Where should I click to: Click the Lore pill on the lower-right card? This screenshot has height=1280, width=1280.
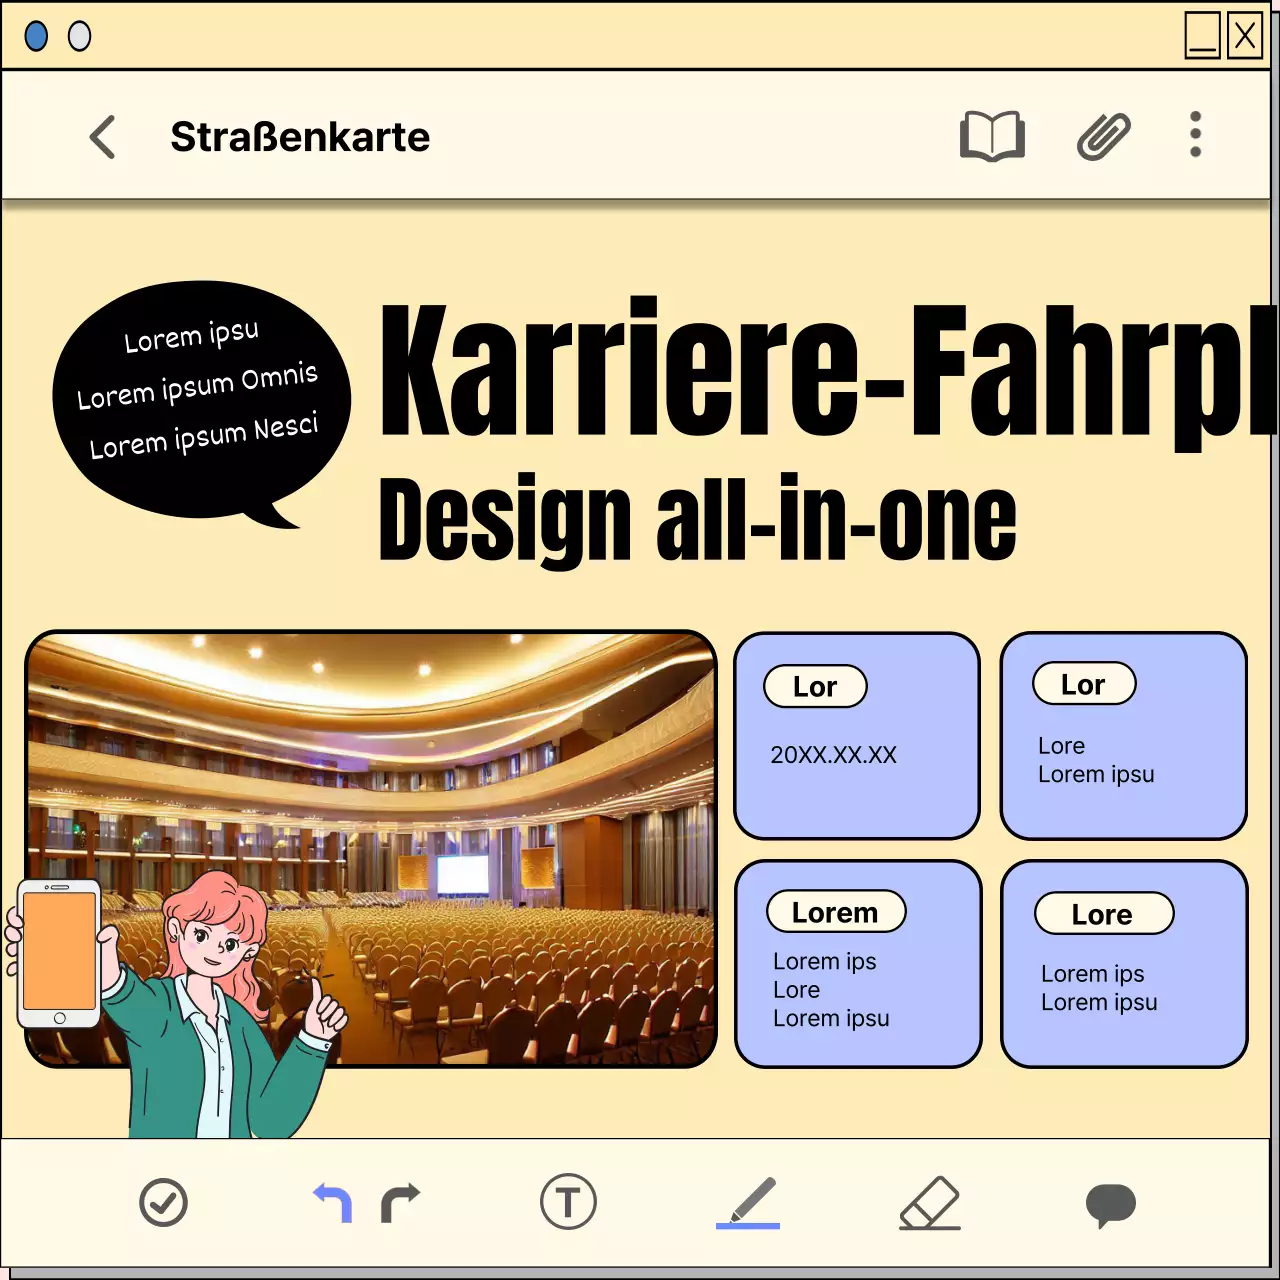[x=1103, y=913]
